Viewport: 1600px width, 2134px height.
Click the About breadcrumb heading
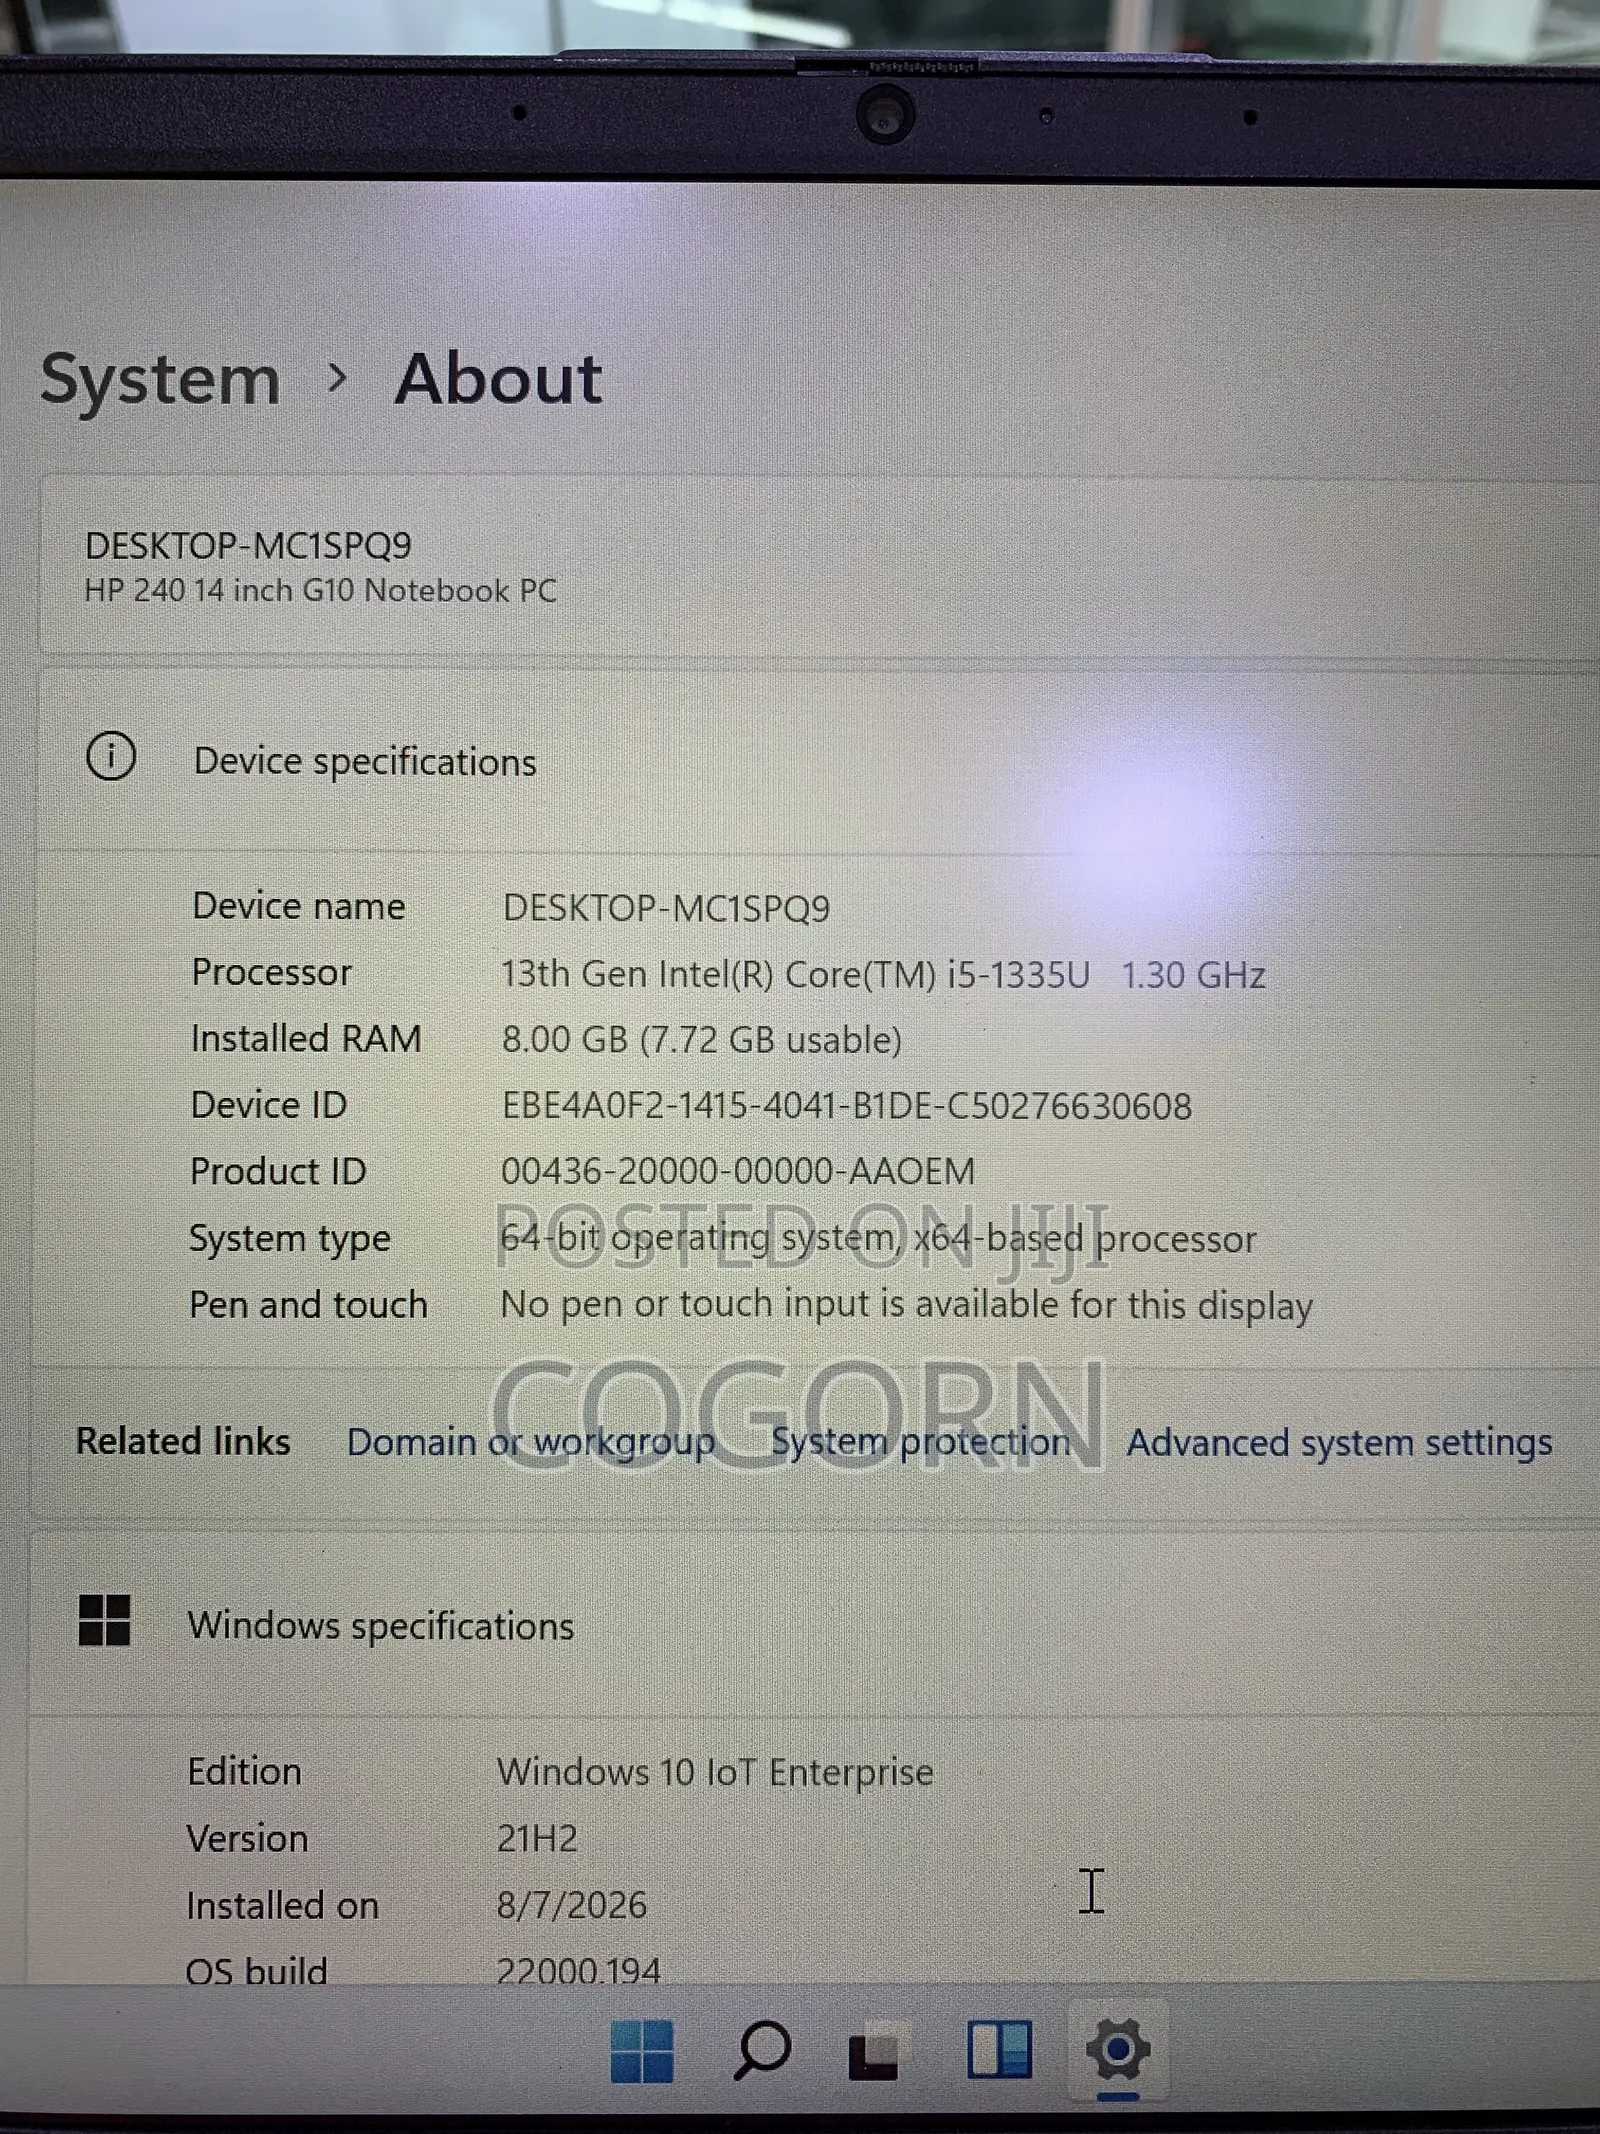tap(498, 379)
